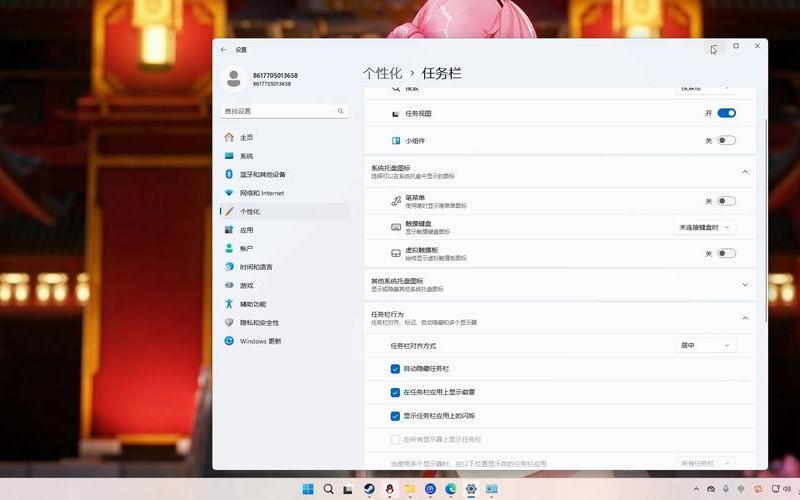
Task: Open File Explorer folder on taskbar
Action: (410, 489)
